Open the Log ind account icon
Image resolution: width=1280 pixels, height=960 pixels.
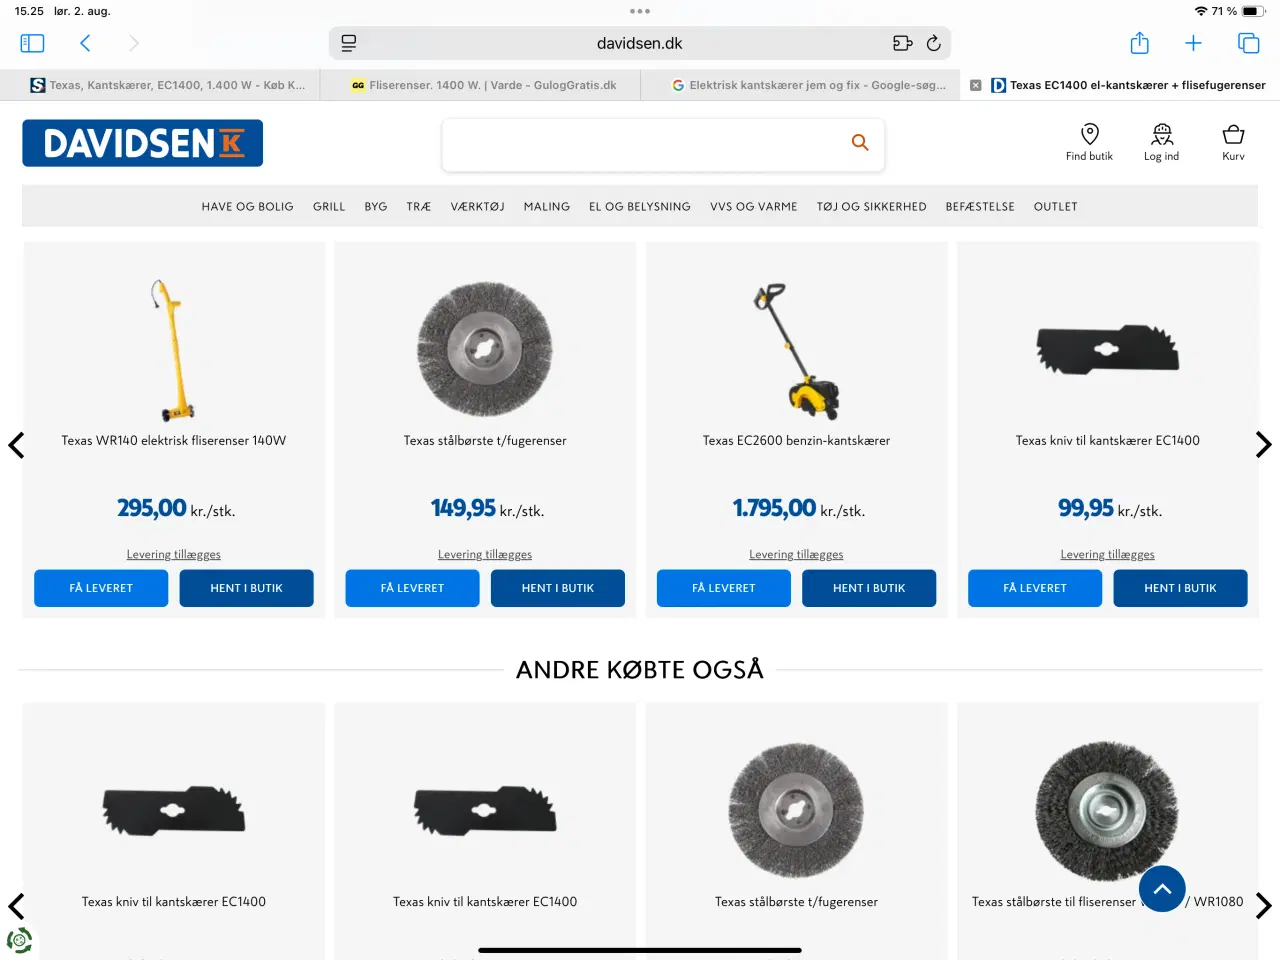(x=1161, y=142)
